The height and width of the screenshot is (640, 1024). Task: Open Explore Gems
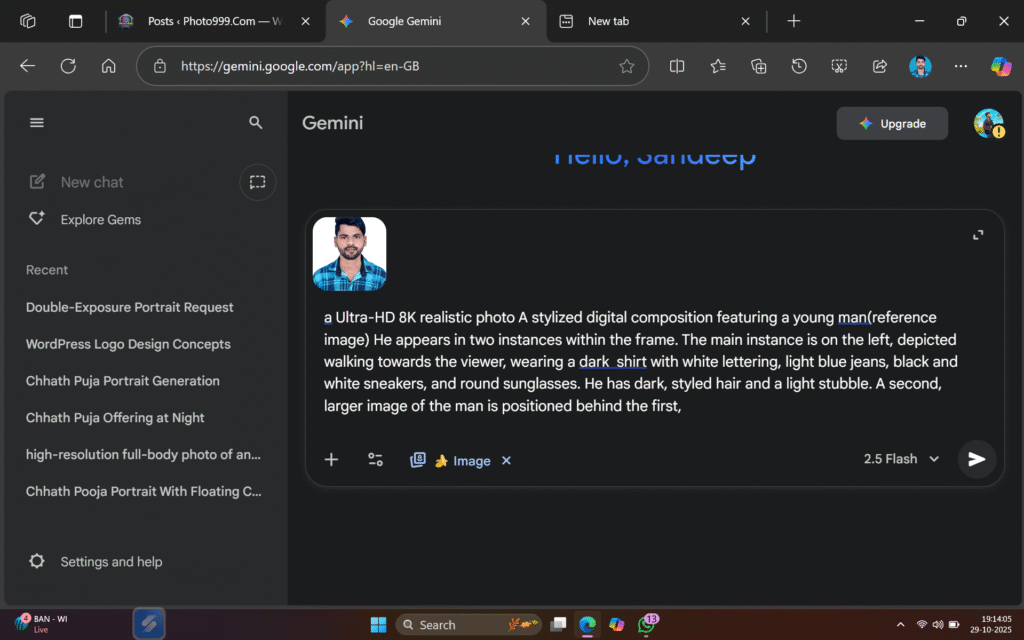point(100,219)
